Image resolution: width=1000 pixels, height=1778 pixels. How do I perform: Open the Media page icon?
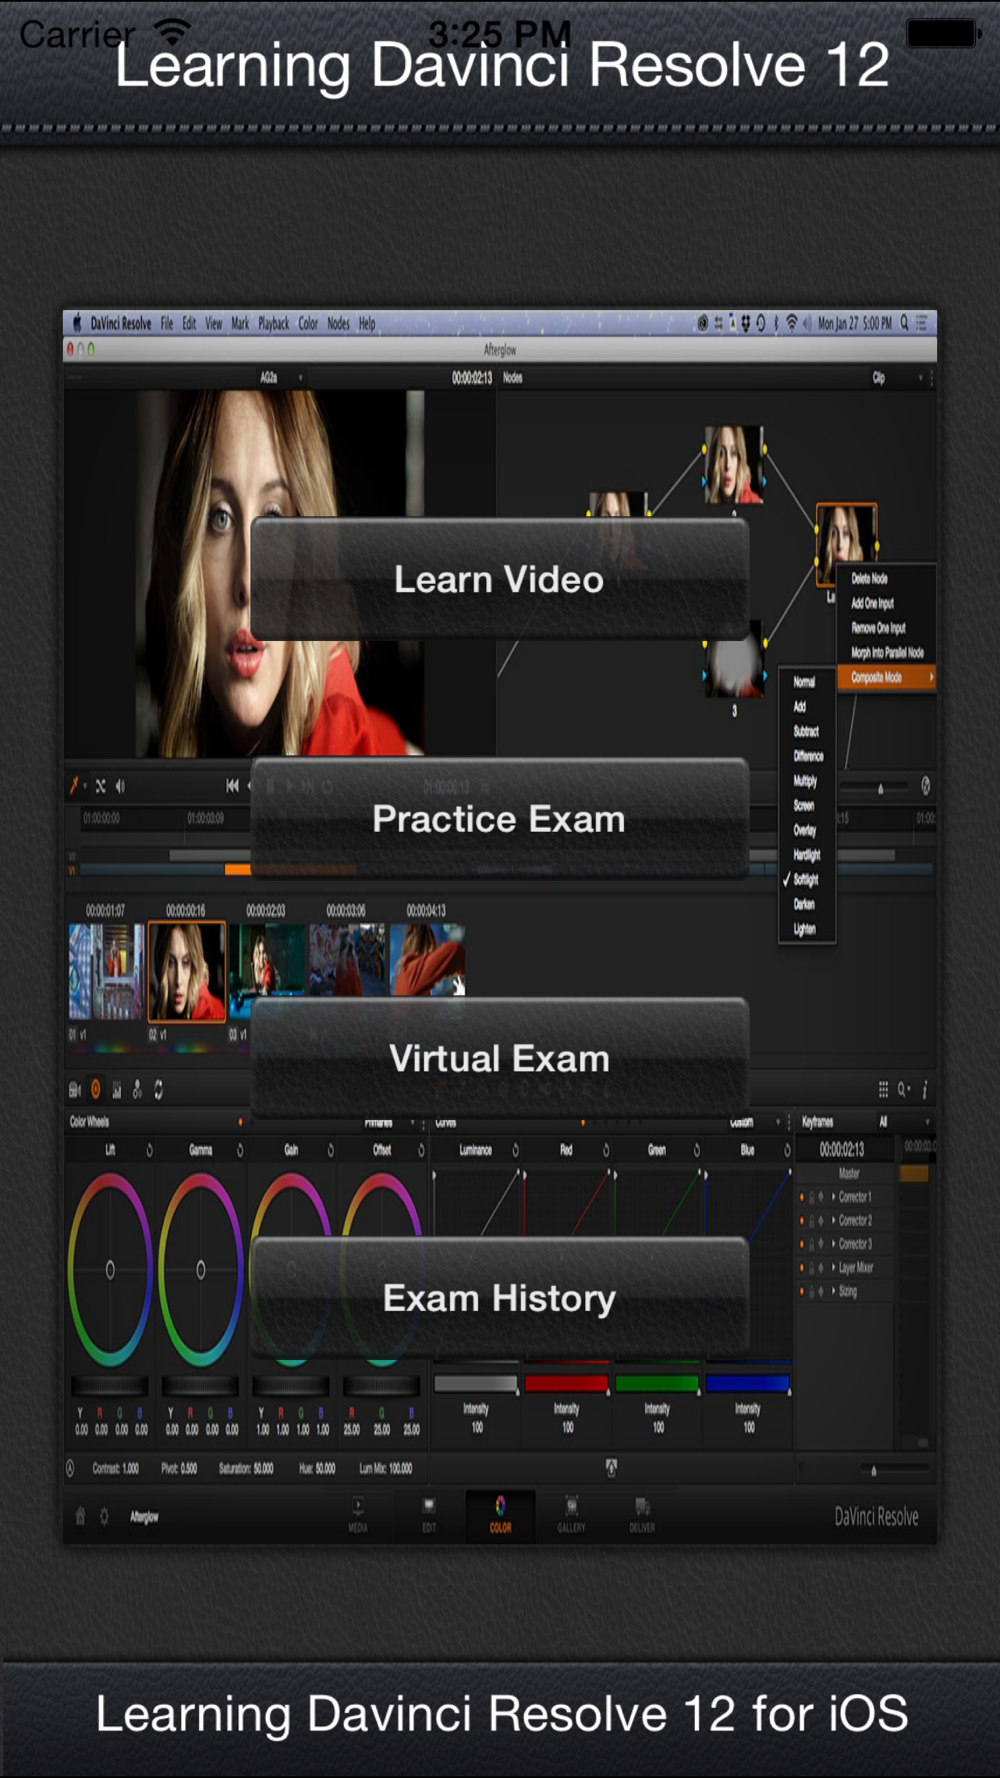(x=358, y=1513)
